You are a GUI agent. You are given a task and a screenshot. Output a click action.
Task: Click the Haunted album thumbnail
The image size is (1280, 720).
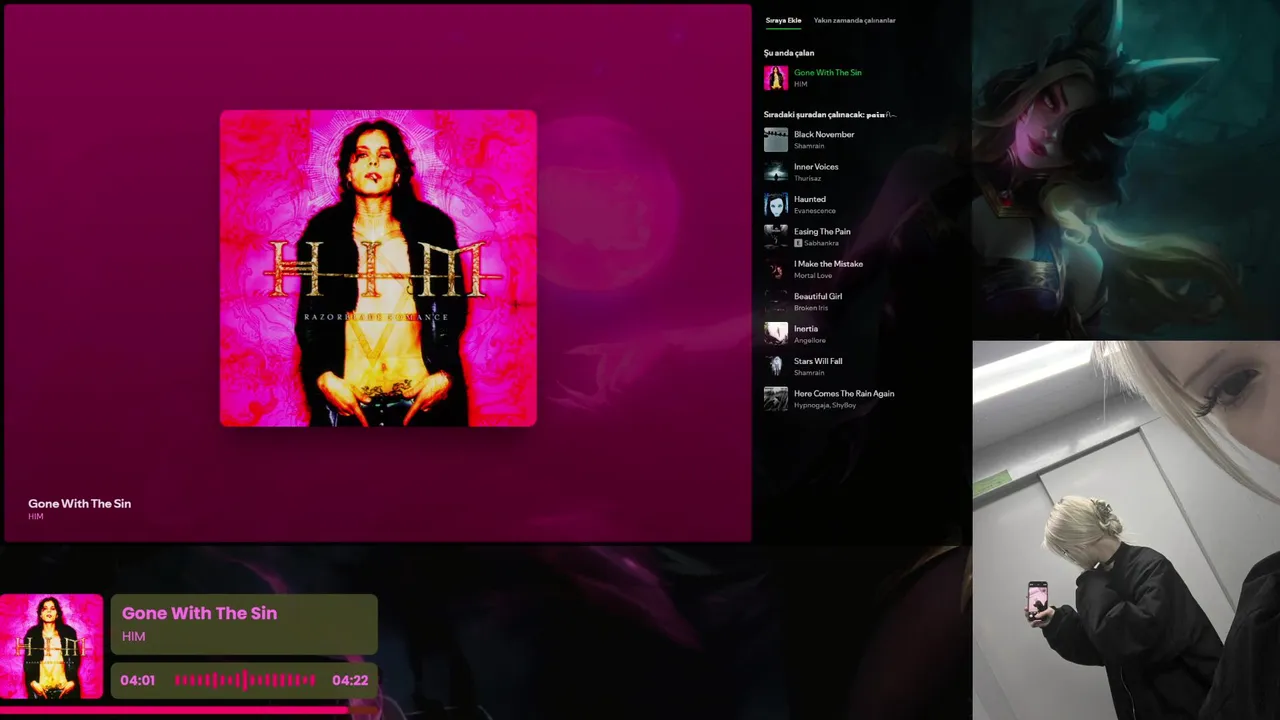[776, 205]
